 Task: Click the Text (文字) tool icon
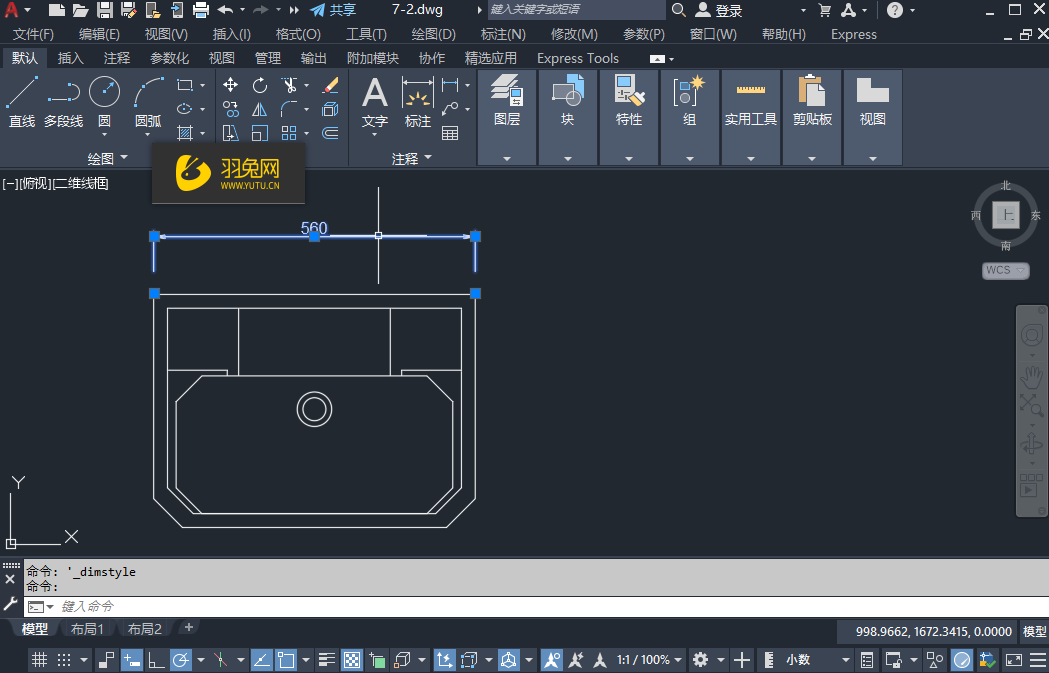click(375, 102)
